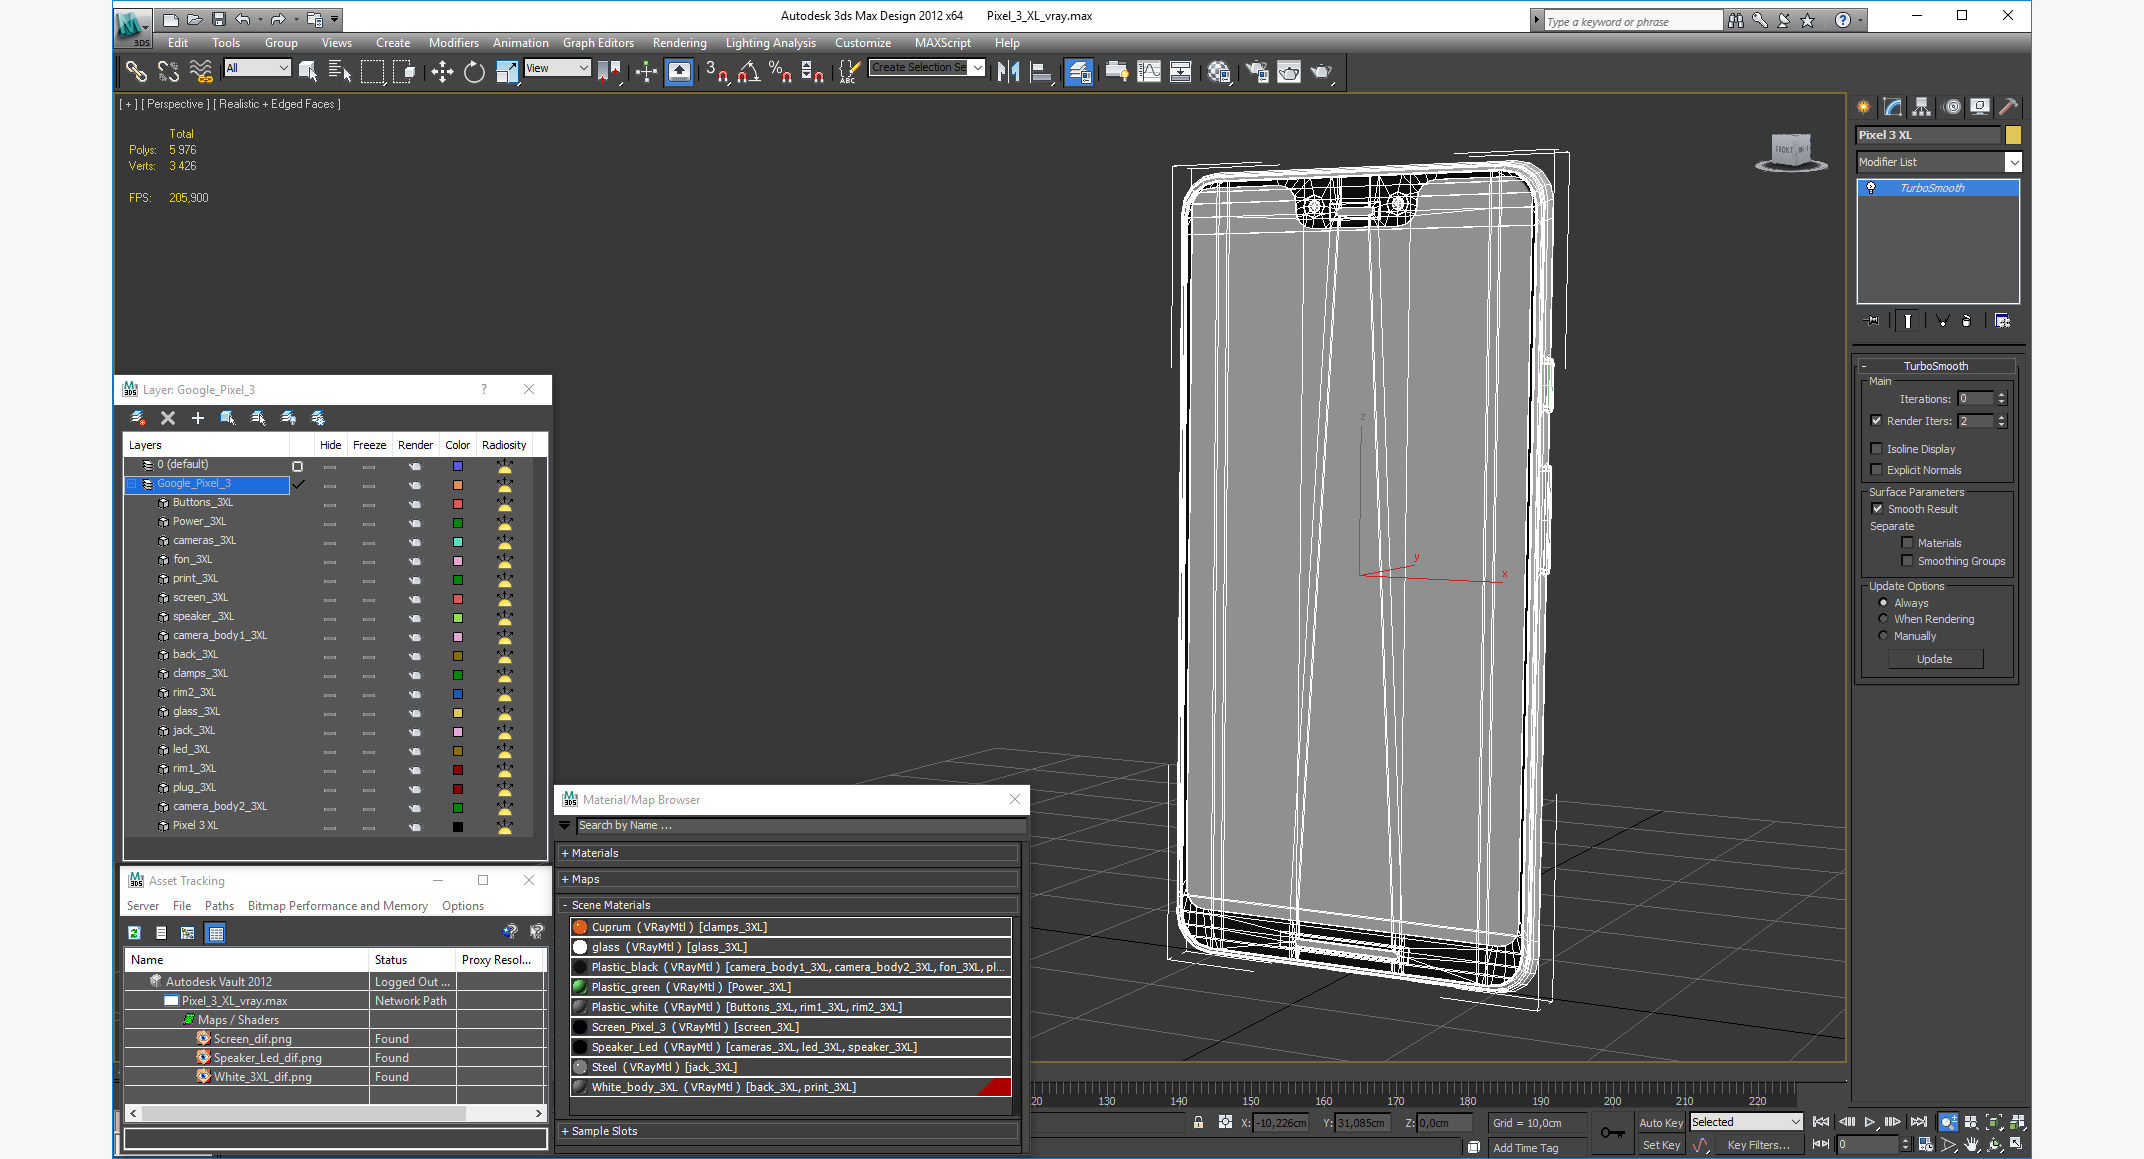Viewport: 2144px width, 1159px height.
Task: Collapse the Scene Materials rollout
Action: [788, 905]
